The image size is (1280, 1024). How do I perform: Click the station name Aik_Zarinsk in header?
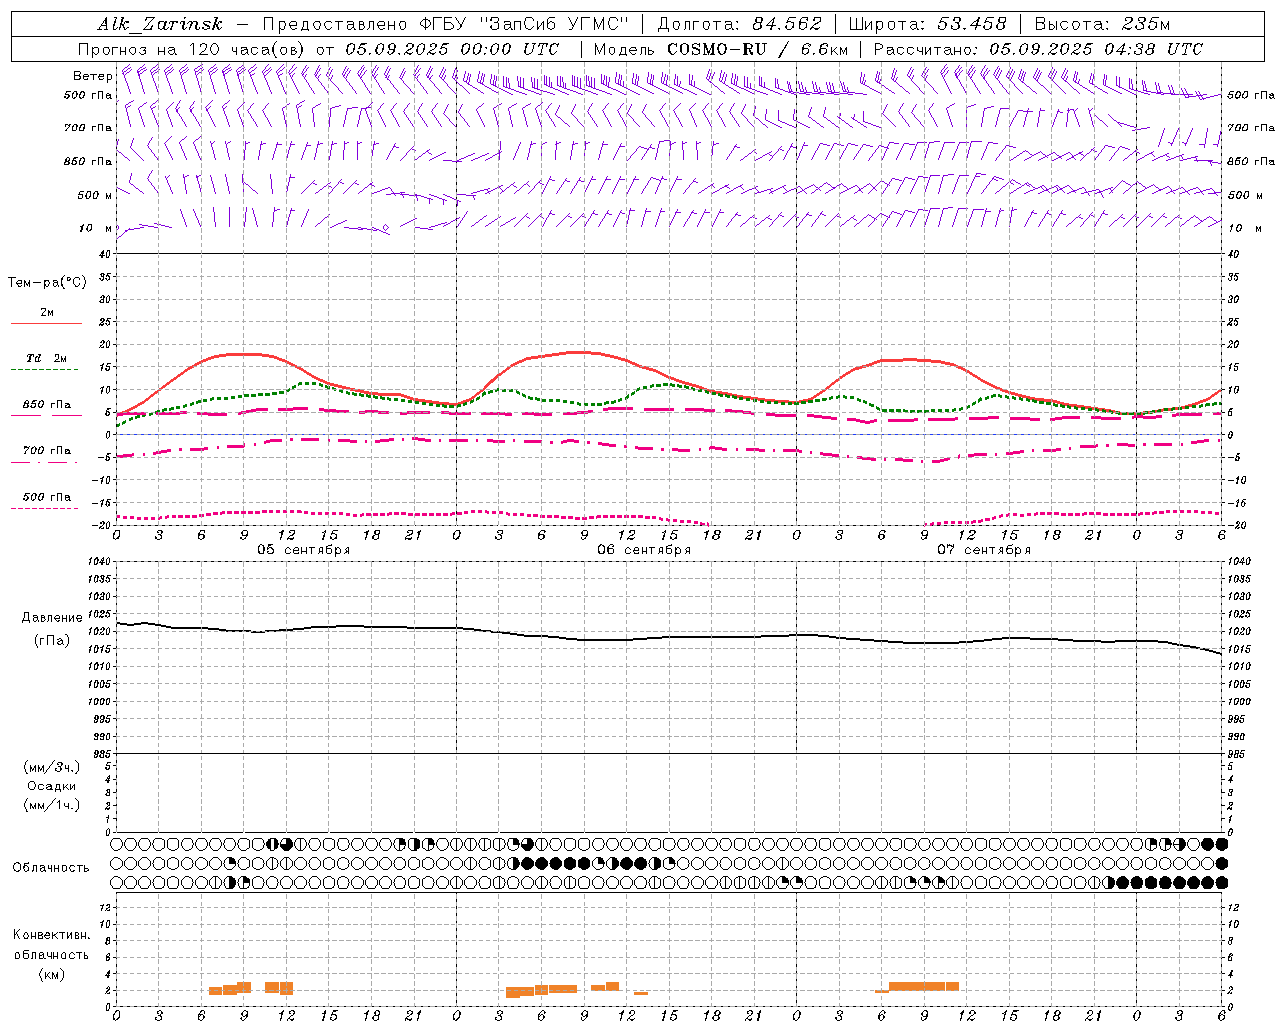[x=160, y=24]
